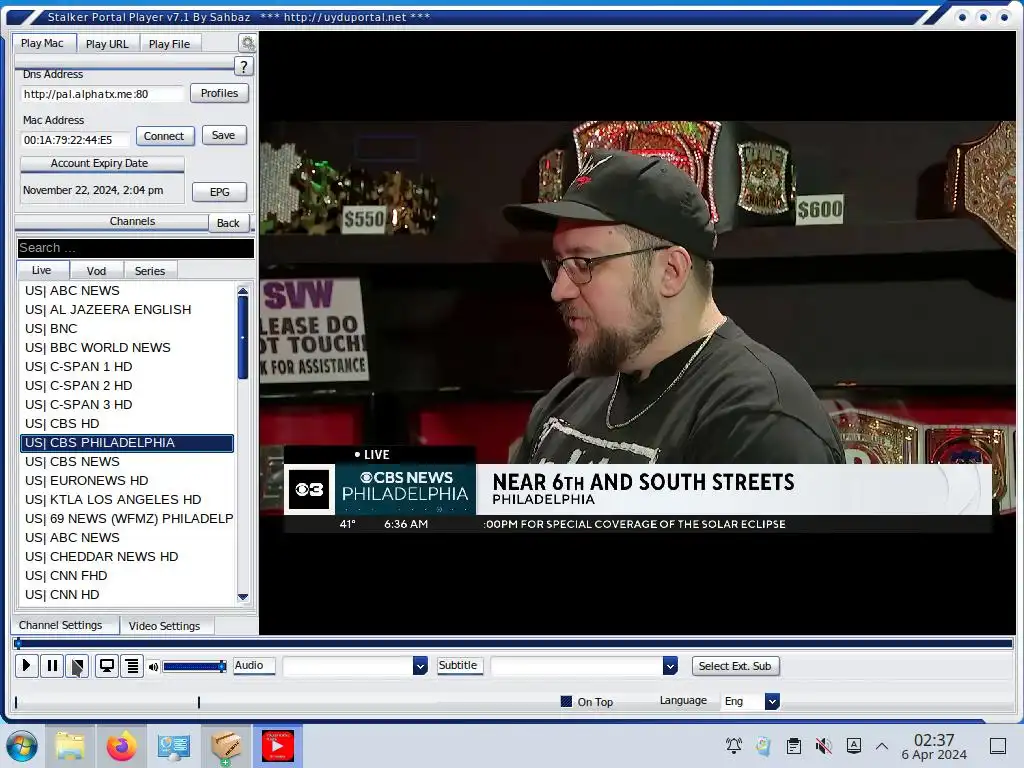
Task: Click the Dns Address input field
Action: point(103,94)
